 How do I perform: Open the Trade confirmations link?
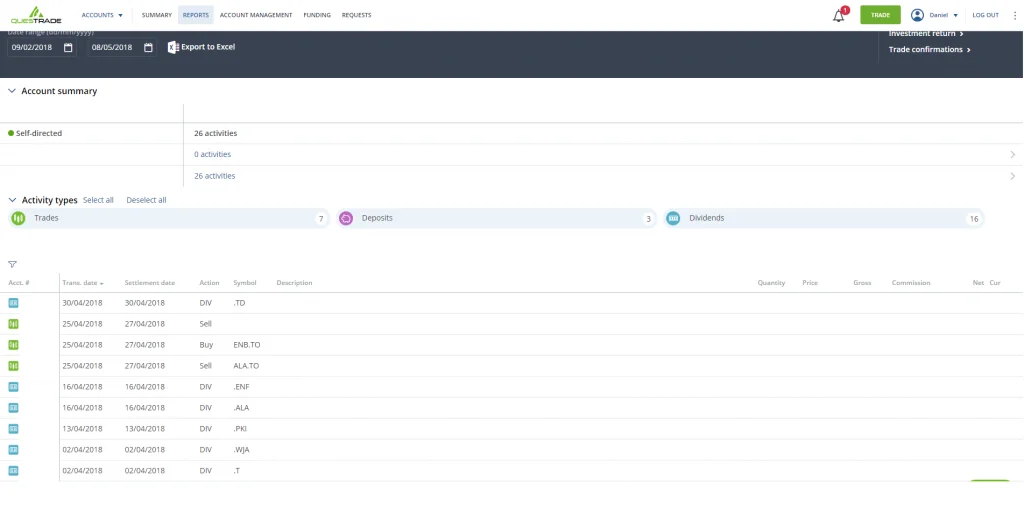(929, 49)
